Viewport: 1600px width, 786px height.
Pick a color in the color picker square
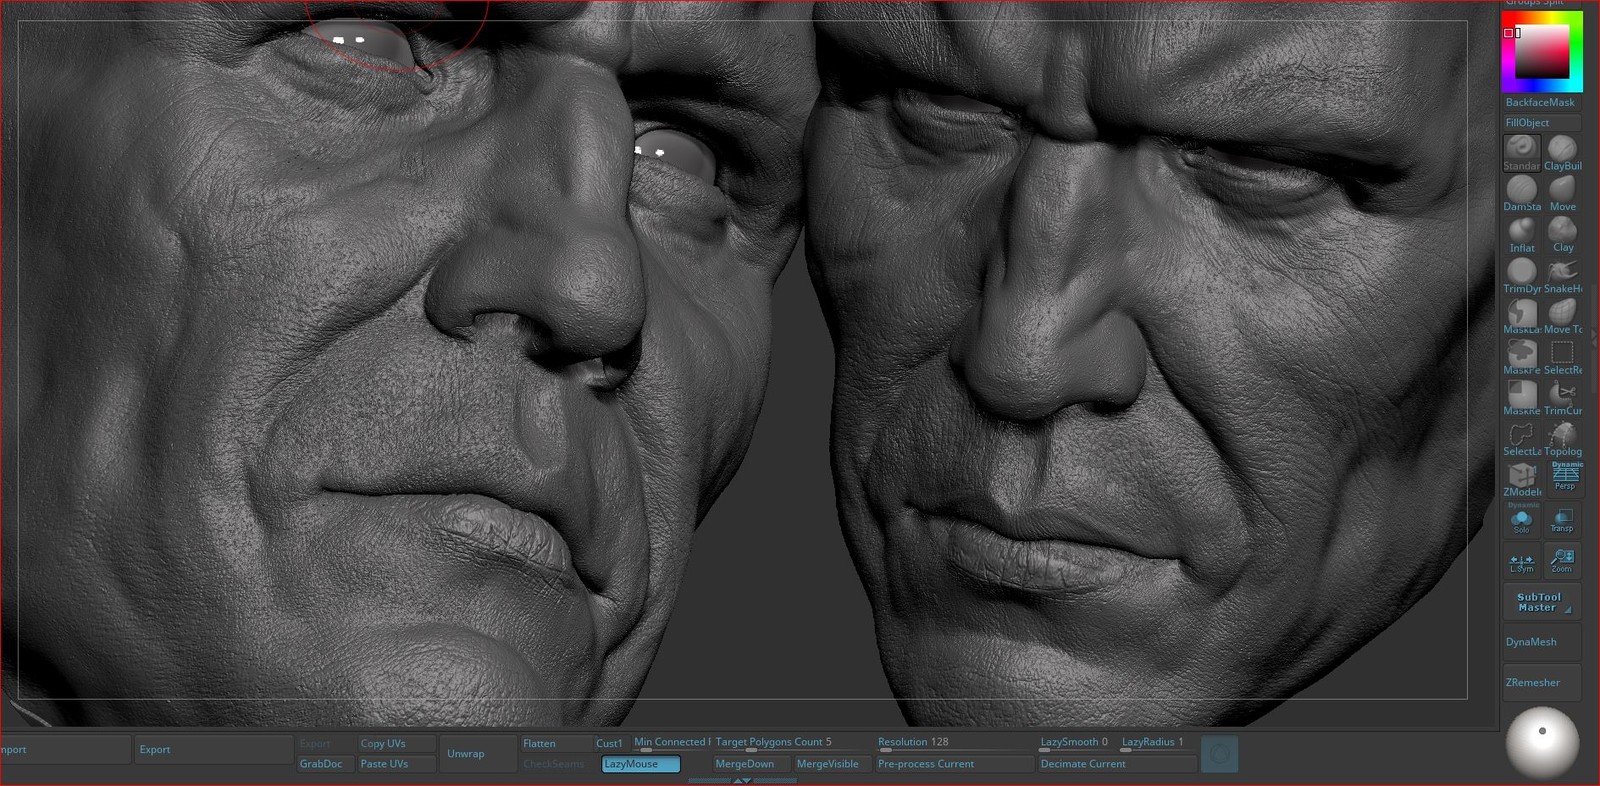coord(1542,52)
